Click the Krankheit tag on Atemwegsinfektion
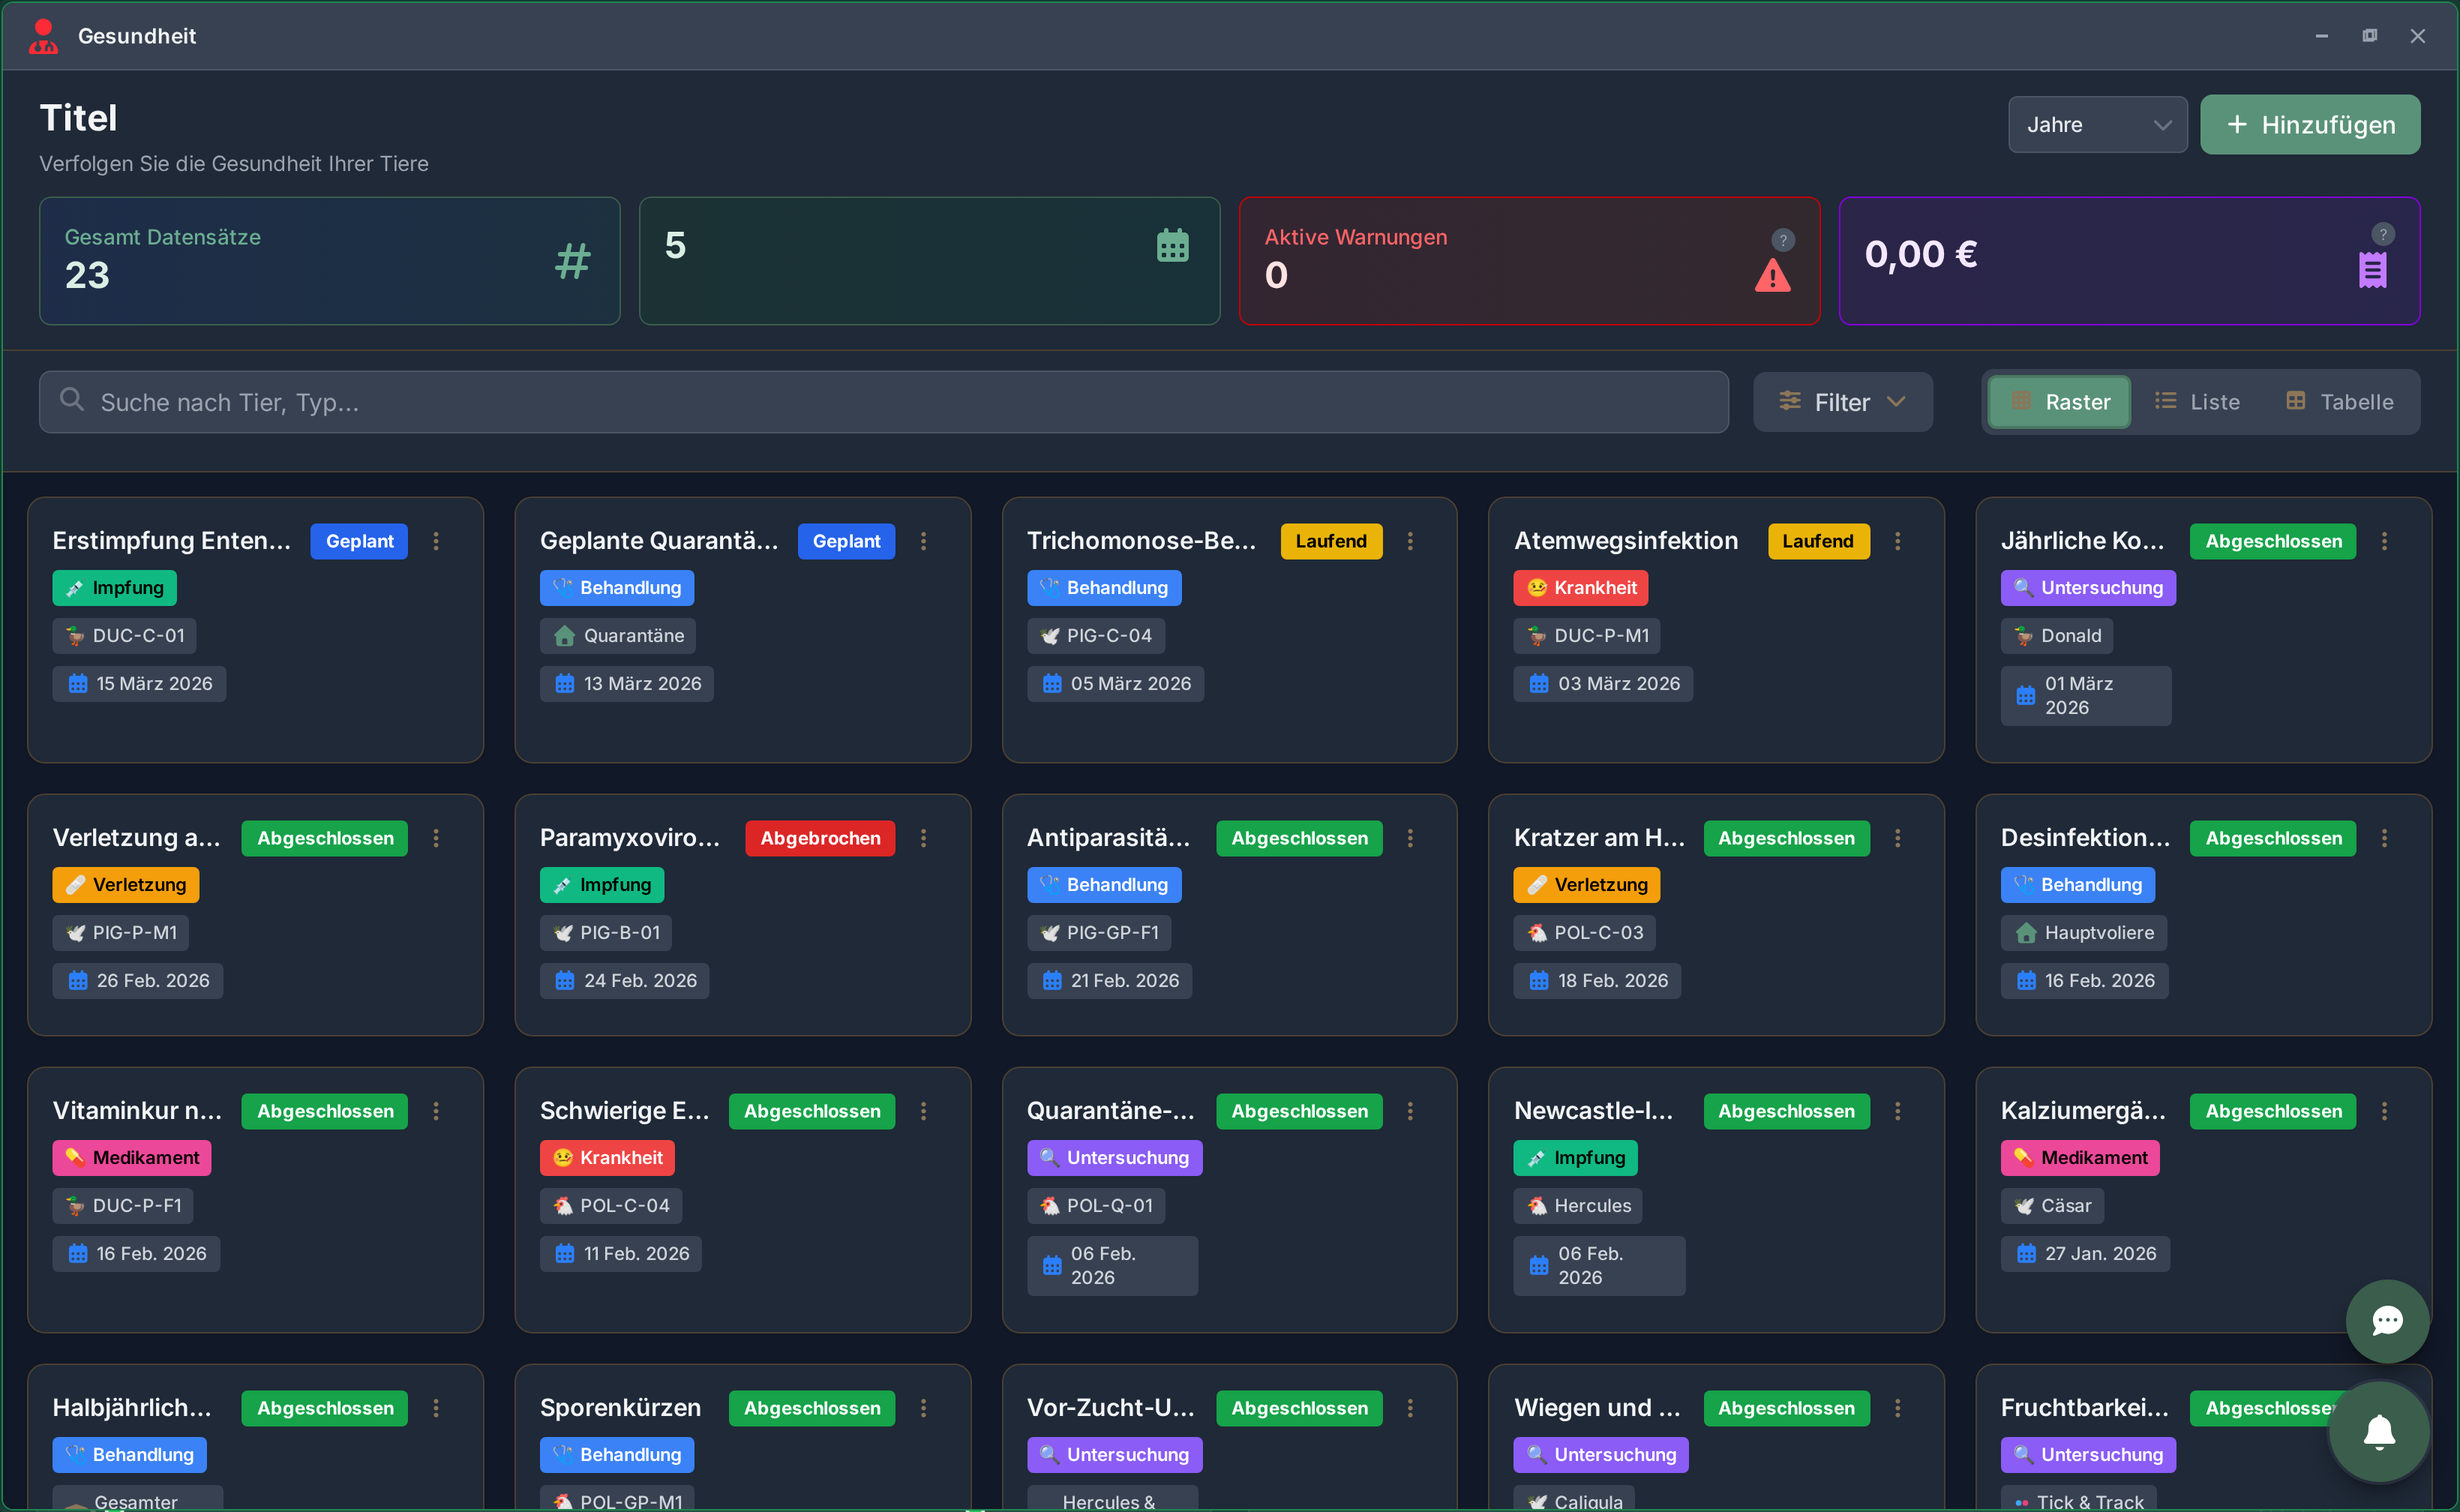The image size is (2460, 1512). [x=1580, y=588]
